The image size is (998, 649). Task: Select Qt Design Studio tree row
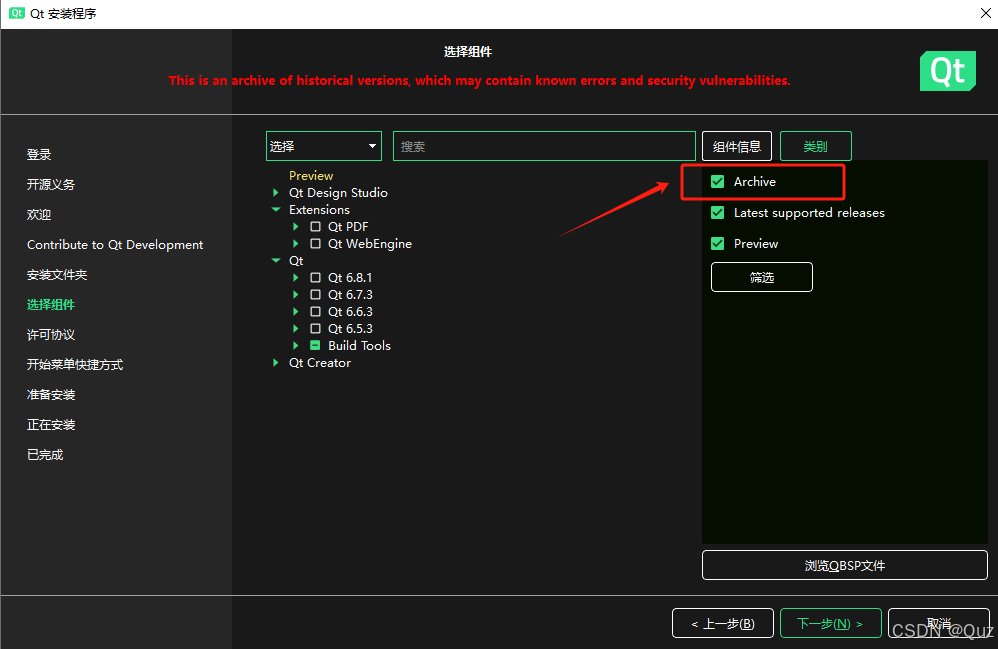pyautogui.click(x=338, y=192)
